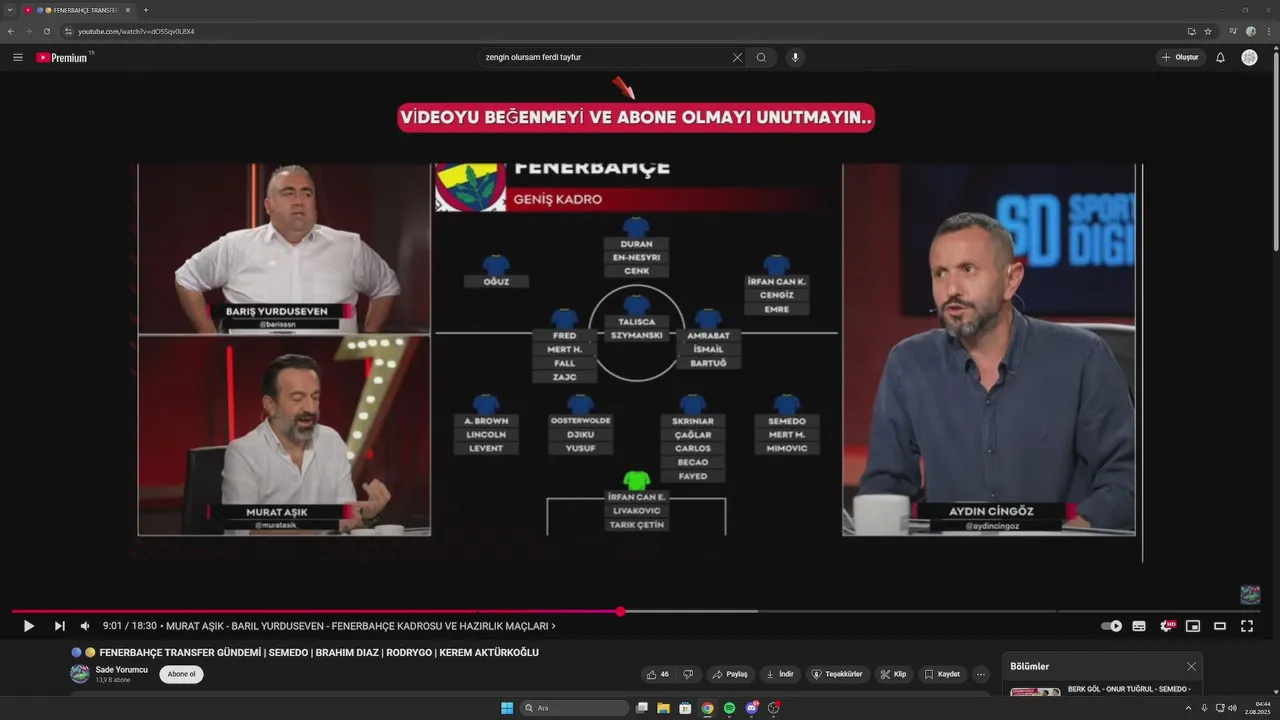The image size is (1280, 720).
Task: Click the channel watermark in video corner
Action: [x=1250, y=595]
